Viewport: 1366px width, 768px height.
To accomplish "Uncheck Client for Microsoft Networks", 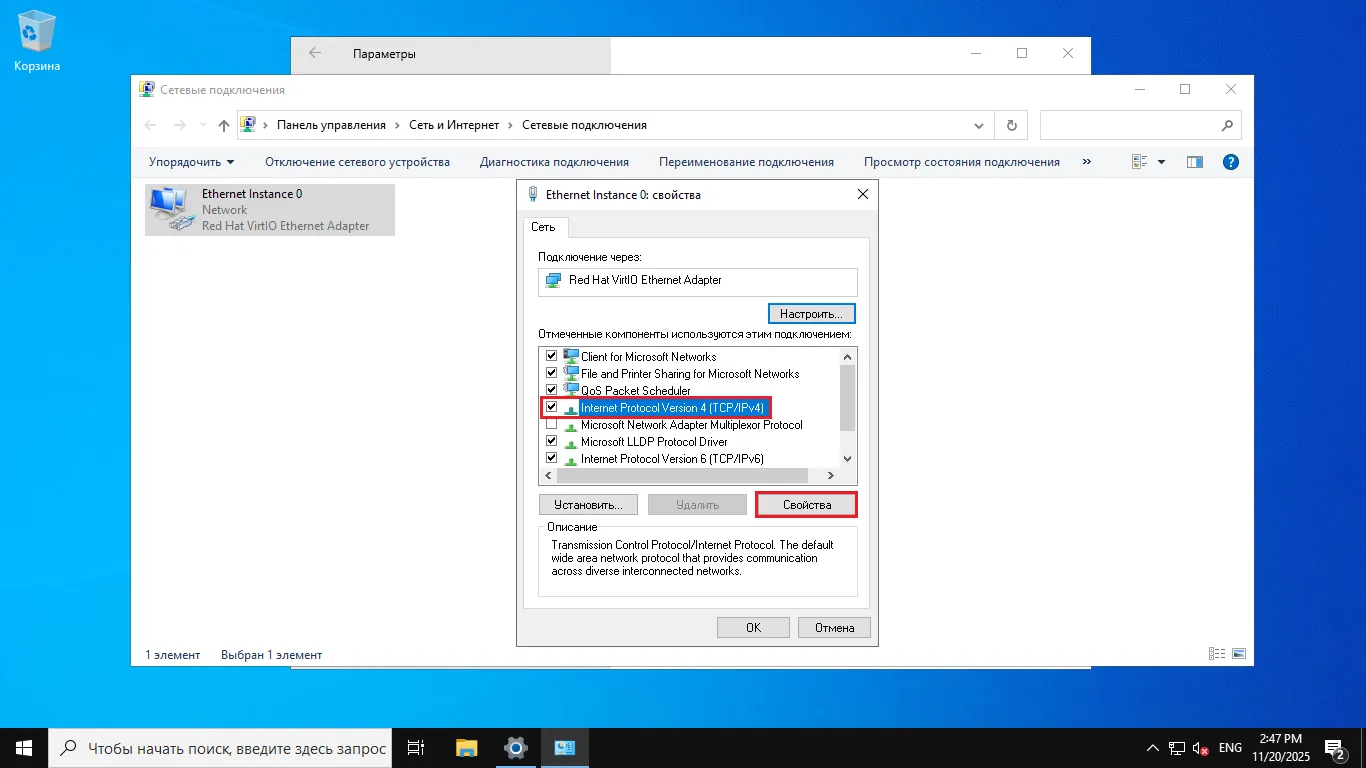I will [x=551, y=357].
